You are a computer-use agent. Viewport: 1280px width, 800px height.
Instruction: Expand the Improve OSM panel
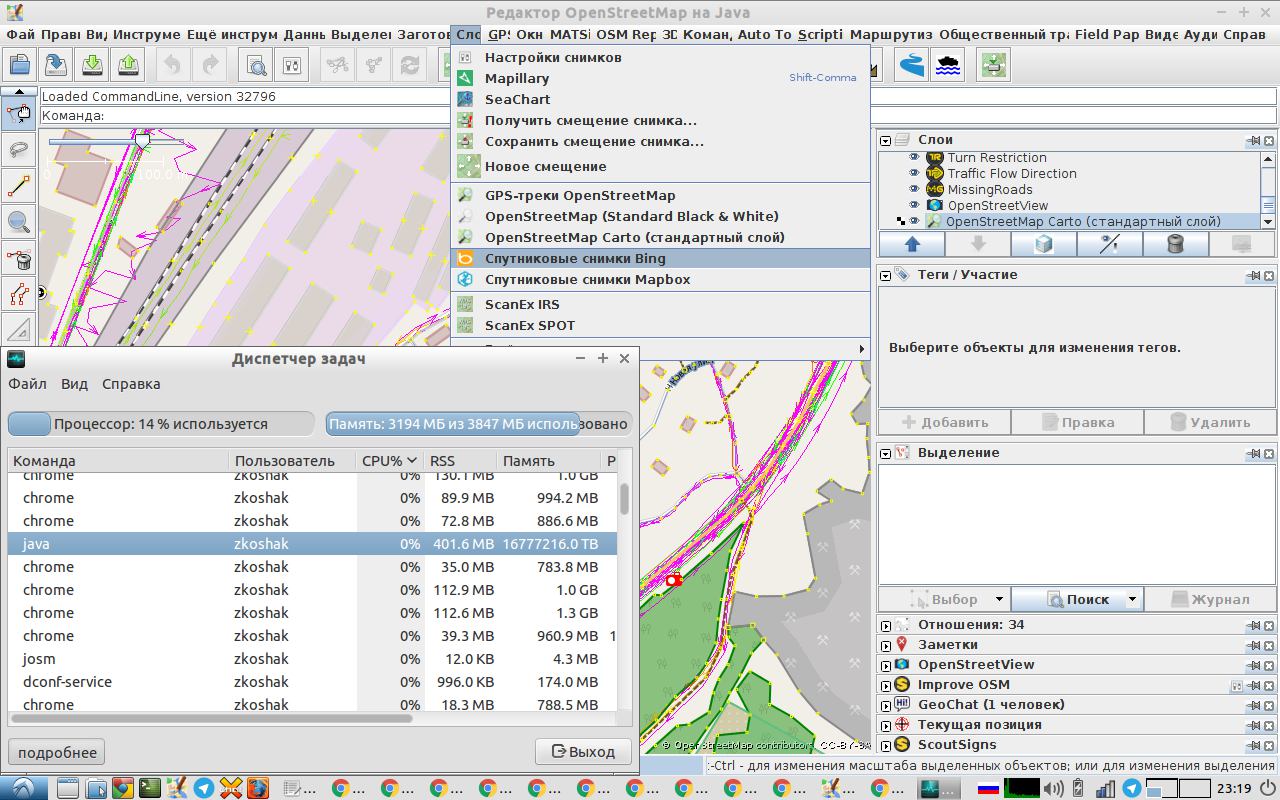click(885, 685)
